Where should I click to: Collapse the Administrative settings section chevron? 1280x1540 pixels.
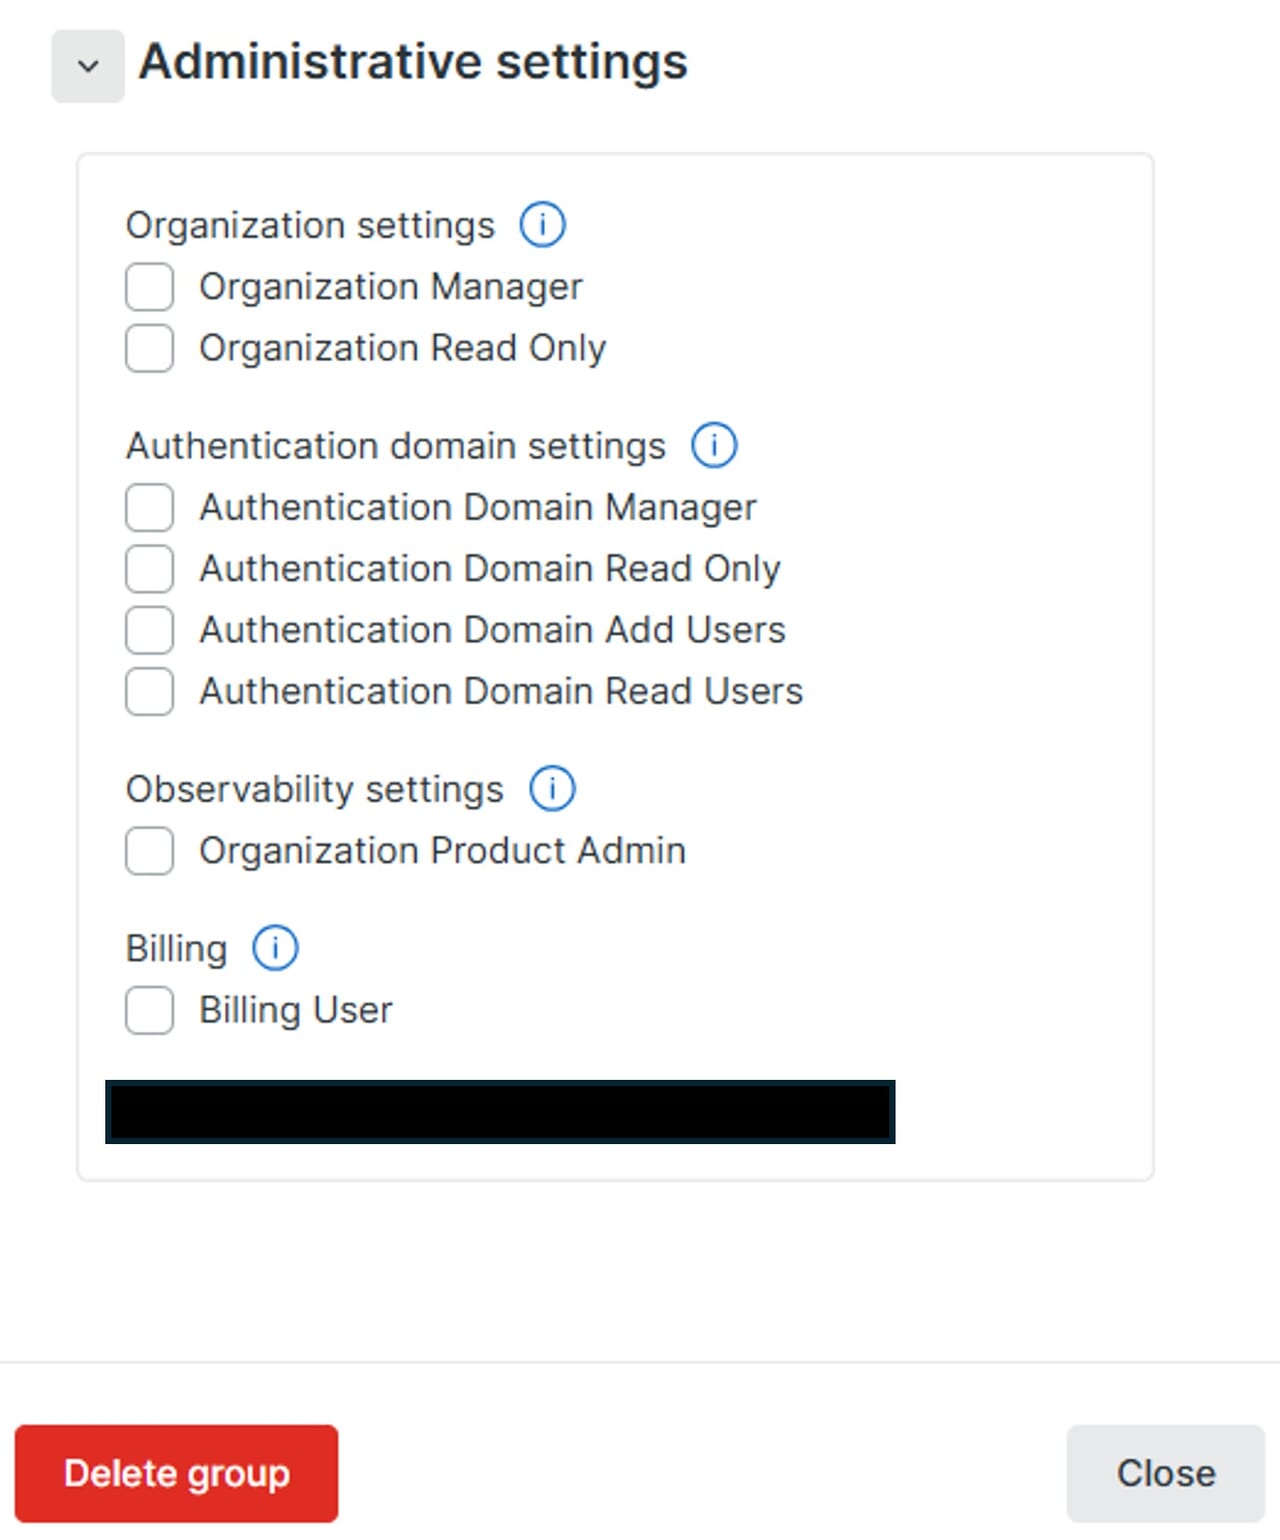point(88,66)
